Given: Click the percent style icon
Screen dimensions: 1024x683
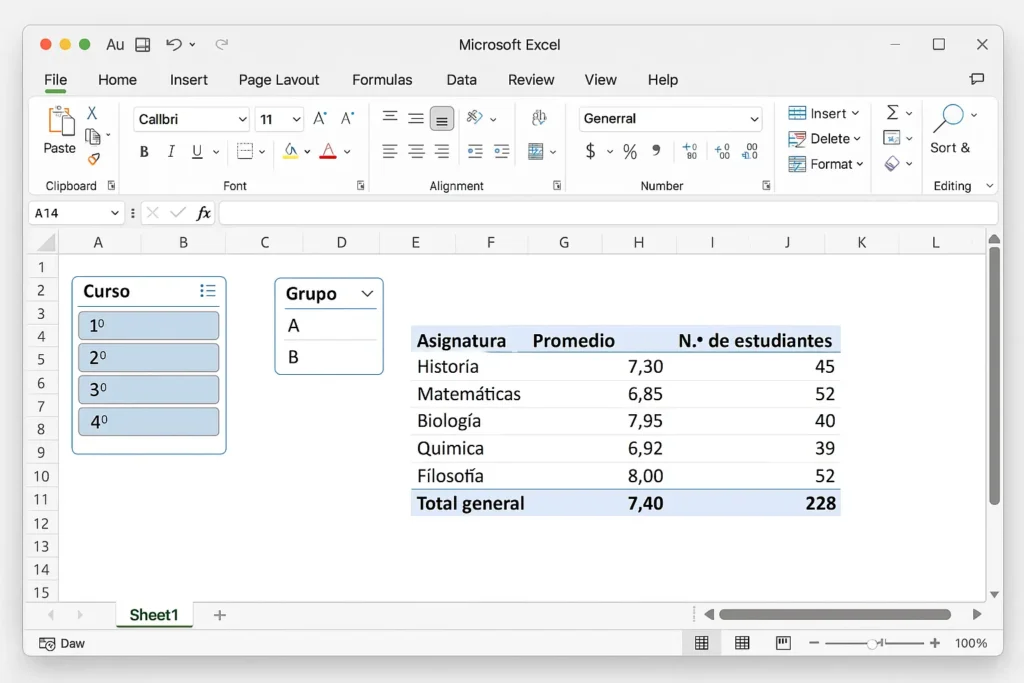Looking at the screenshot, I should [x=630, y=152].
